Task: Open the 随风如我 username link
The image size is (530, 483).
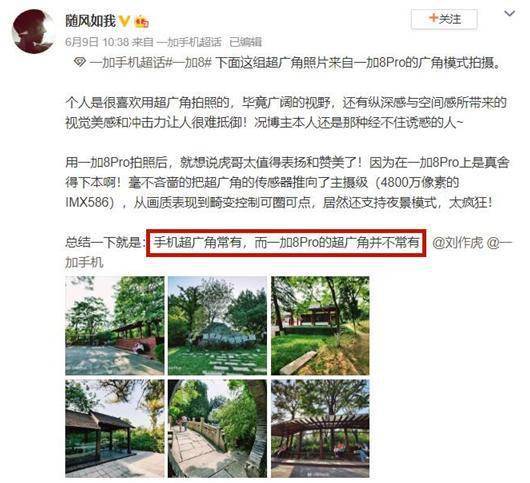Action: [x=91, y=21]
